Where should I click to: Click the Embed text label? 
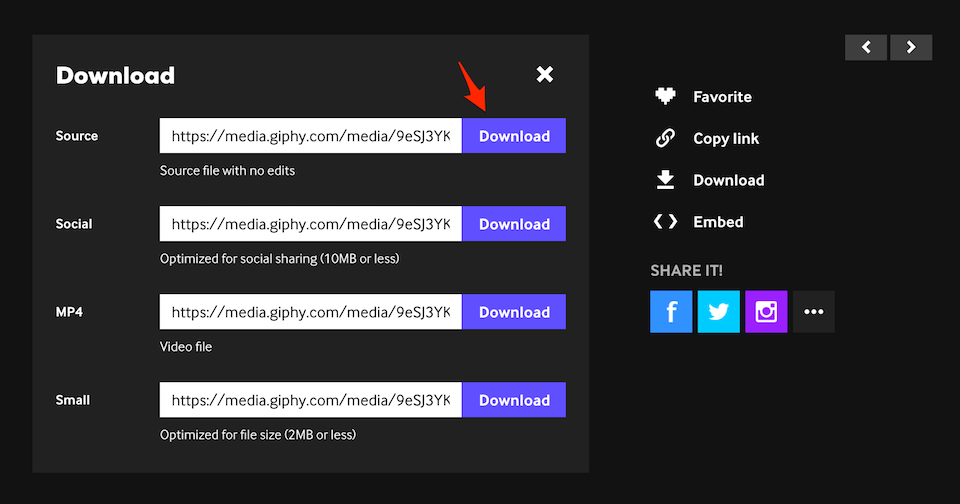[718, 222]
